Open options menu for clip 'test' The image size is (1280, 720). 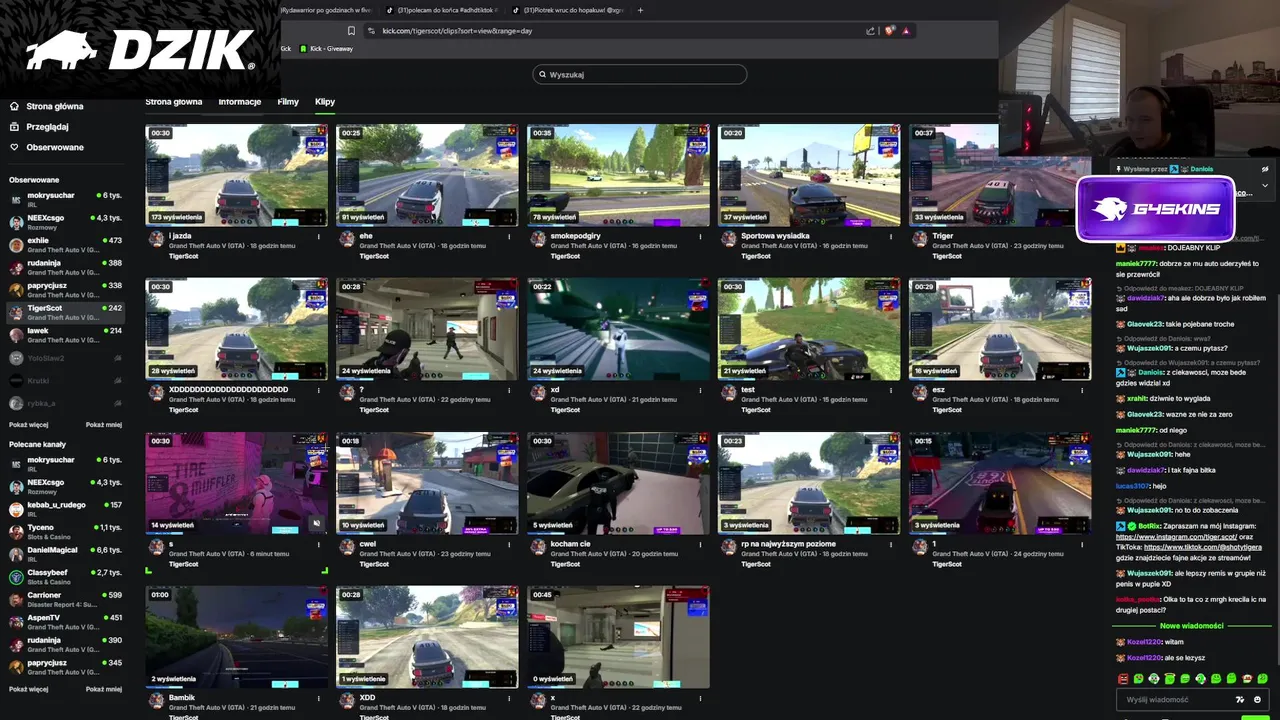[891, 391]
